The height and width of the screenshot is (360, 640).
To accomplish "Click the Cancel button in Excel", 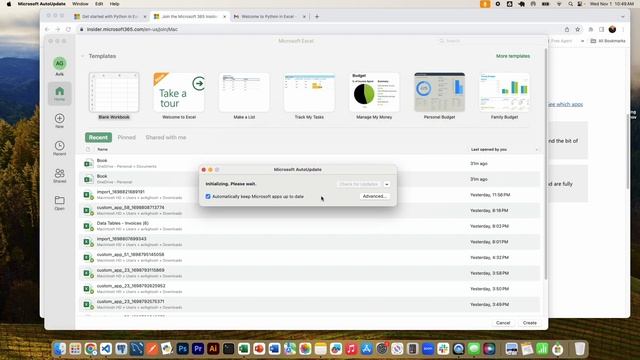I will (x=503, y=323).
